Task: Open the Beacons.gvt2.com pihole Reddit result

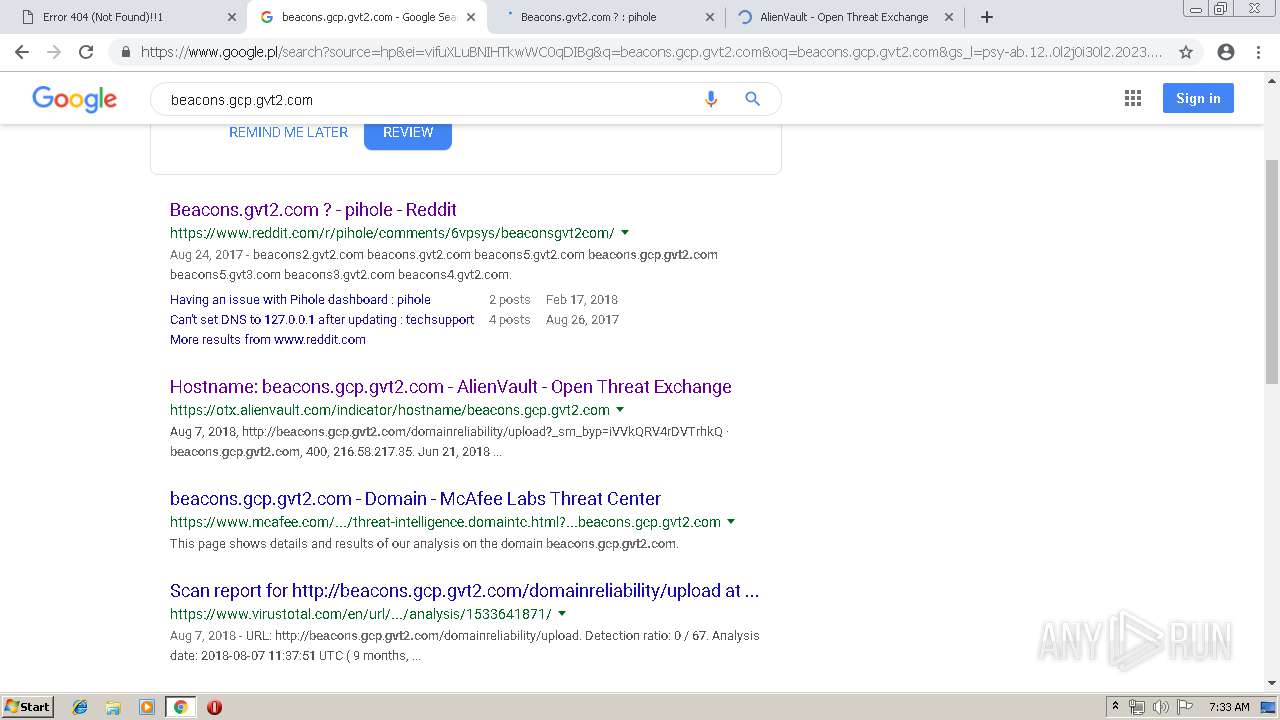Action: click(x=313, y=209)
